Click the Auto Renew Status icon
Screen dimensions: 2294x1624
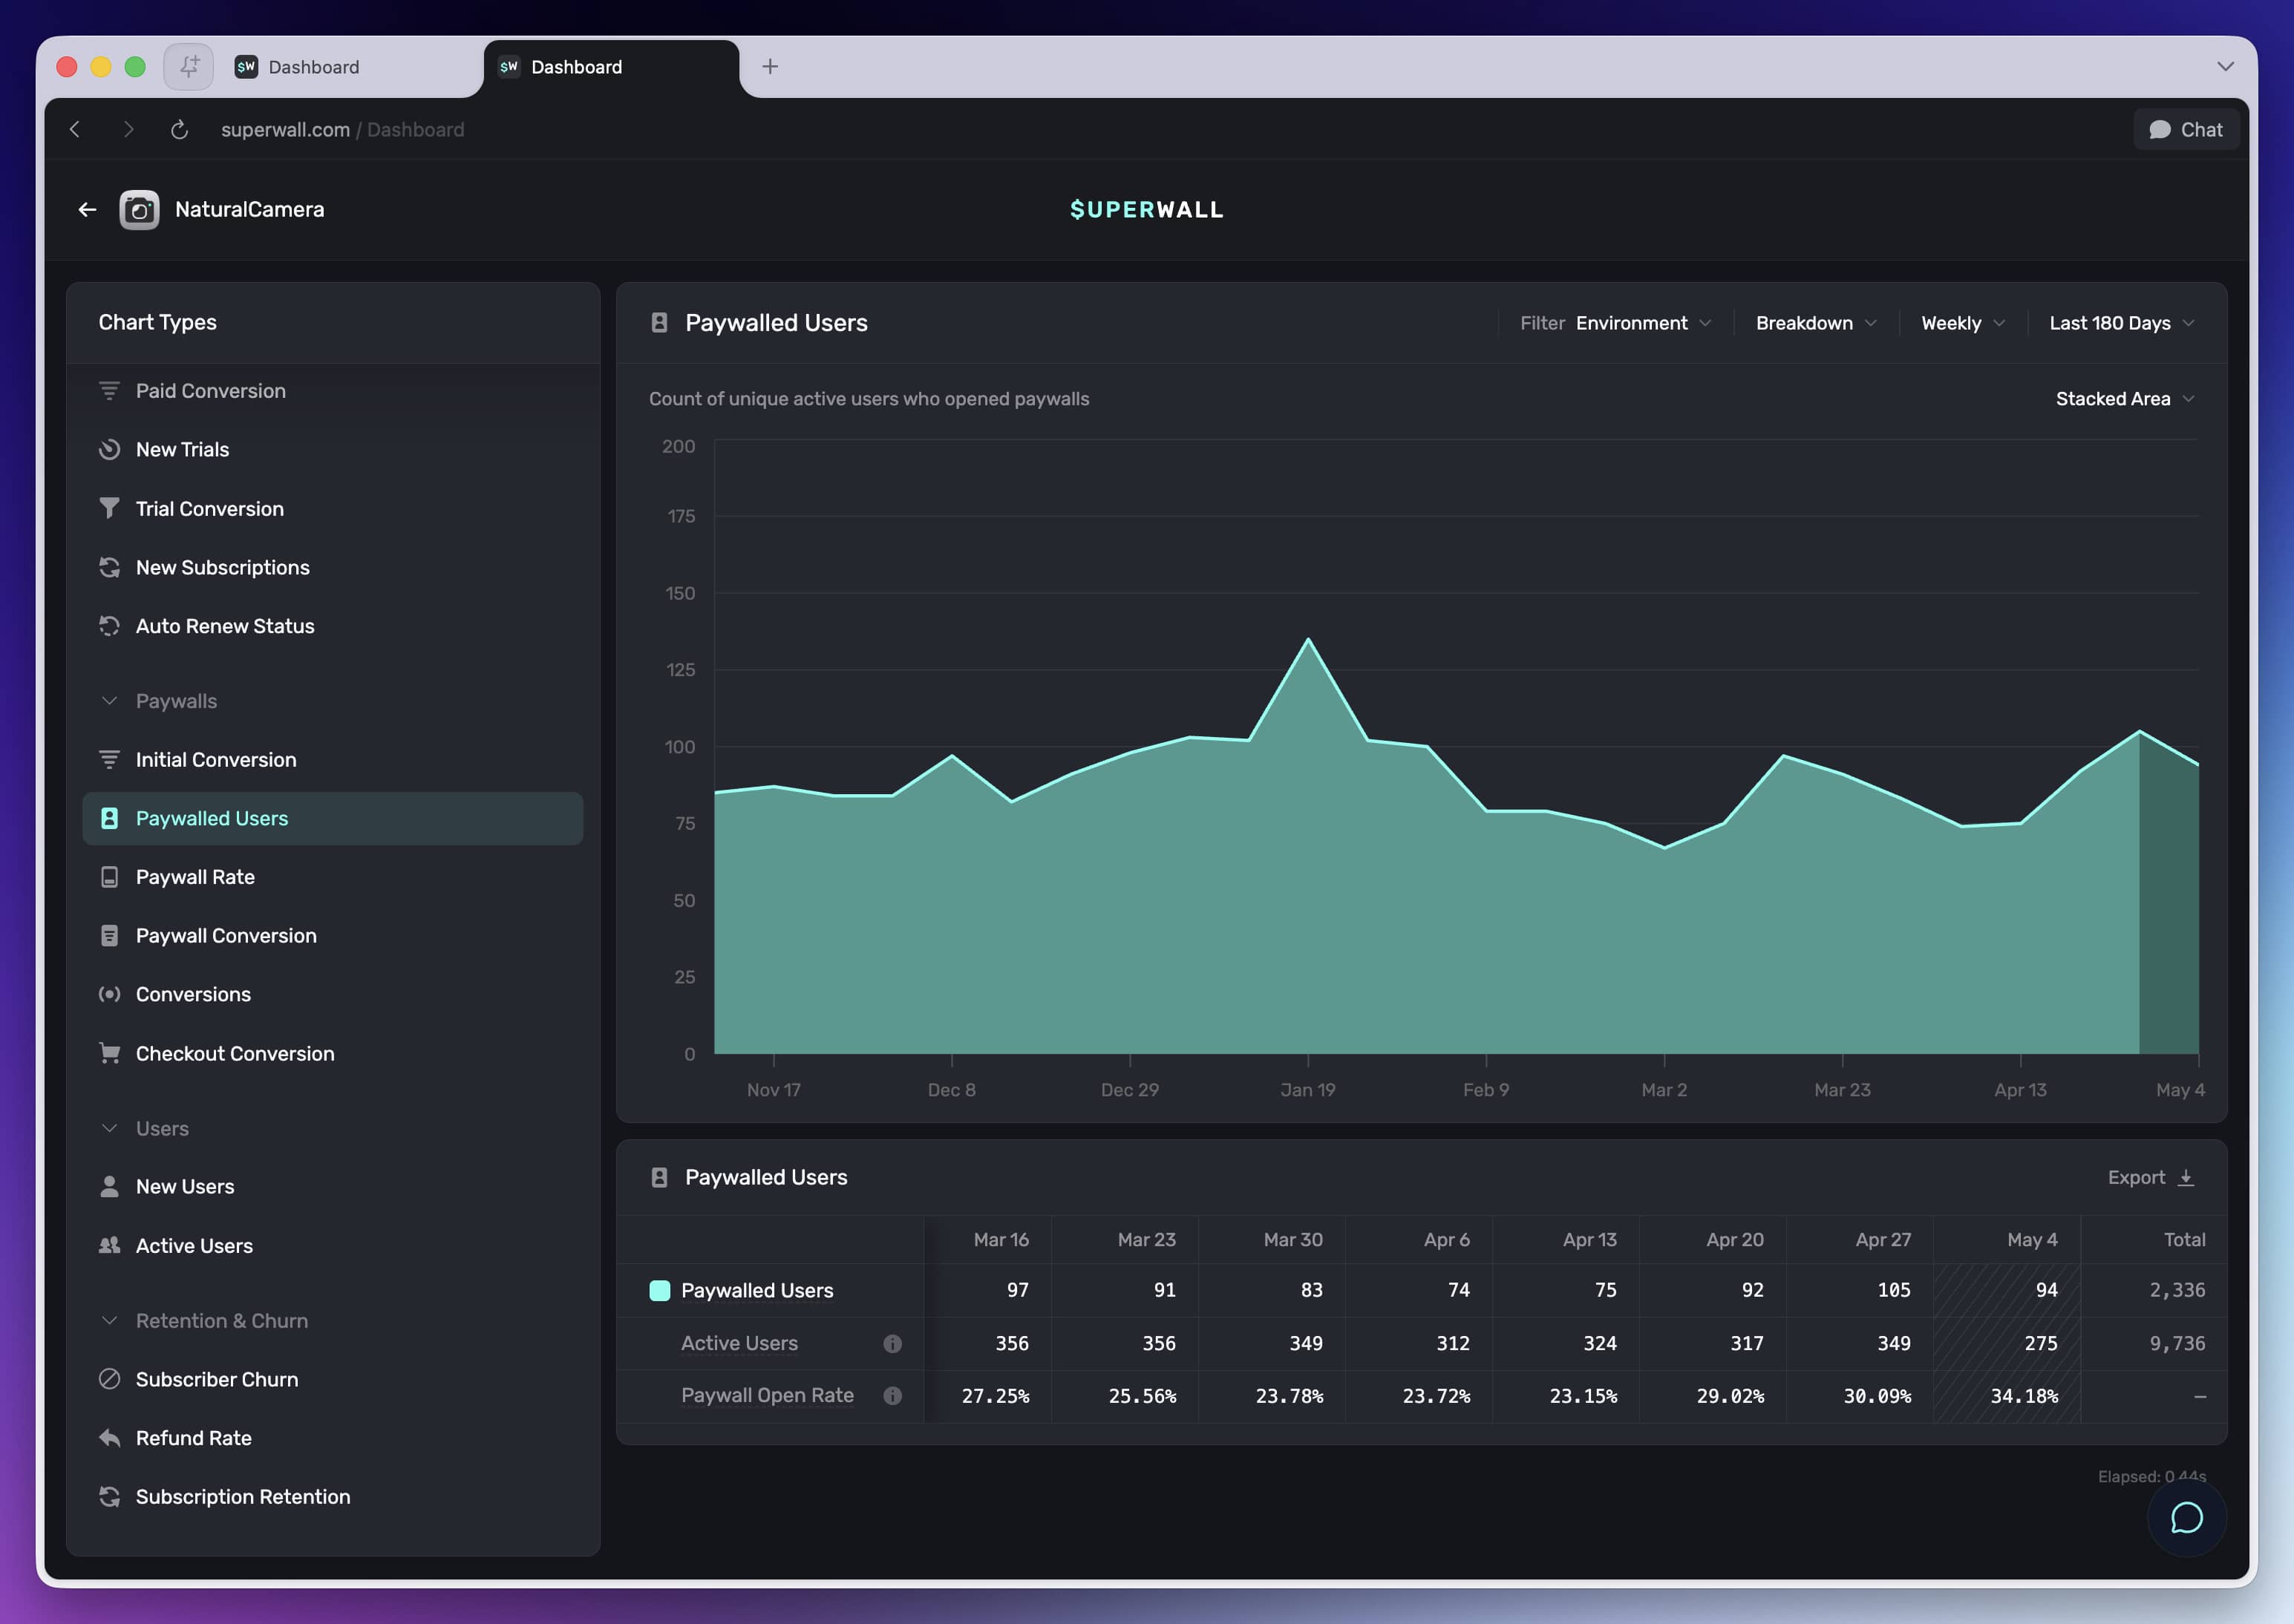[109, 626]
